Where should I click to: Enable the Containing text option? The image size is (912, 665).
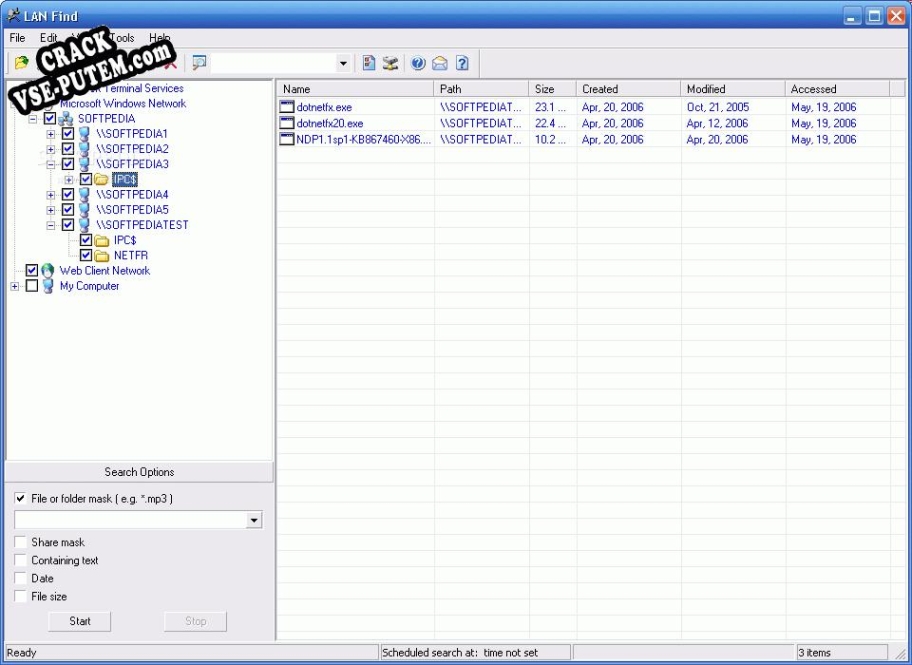20,560
